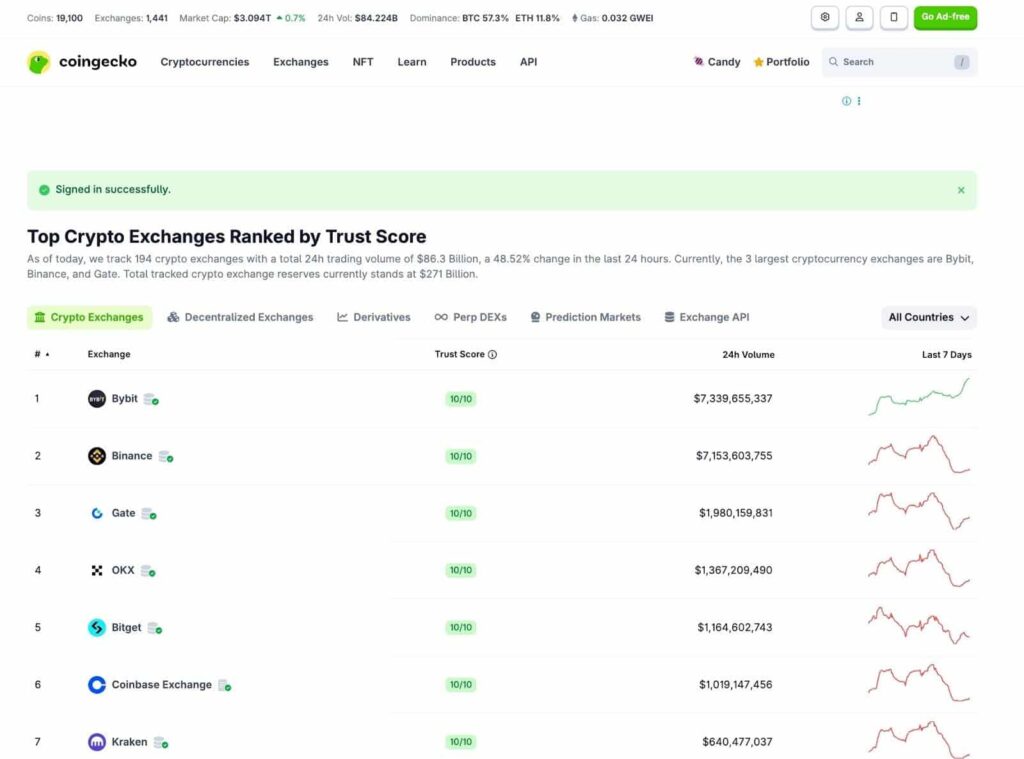Viewport: 1024px width, 759px height.
Task: Click the green reserves badge next to Binance
Action: [x=165, y=456]
